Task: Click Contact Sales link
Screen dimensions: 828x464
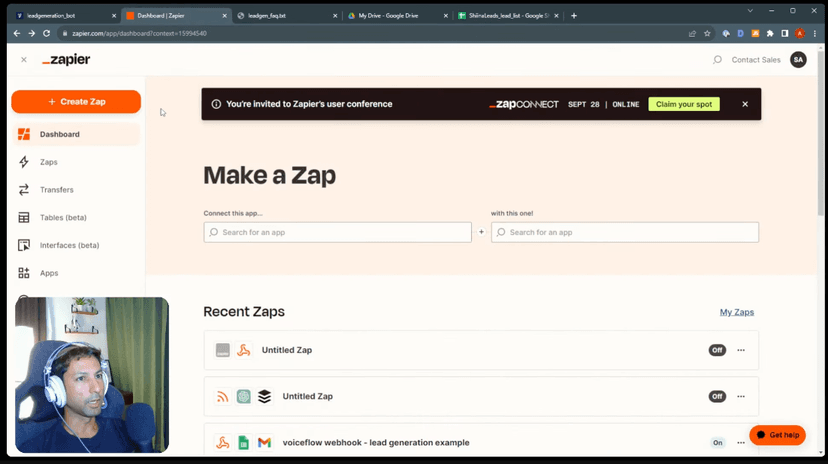Action: [756, 60]
